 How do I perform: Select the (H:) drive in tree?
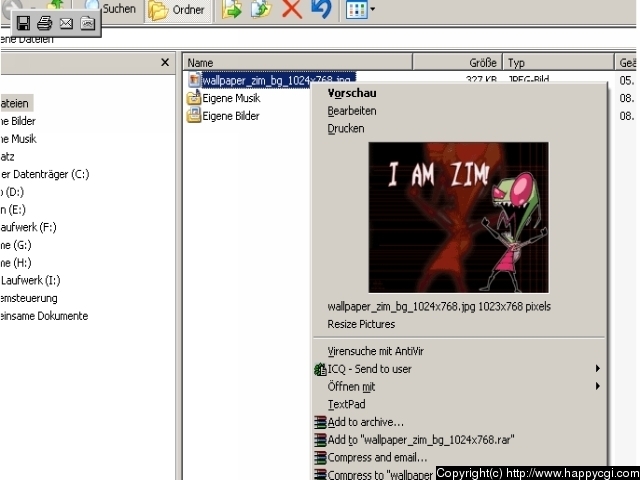point(16,262)
